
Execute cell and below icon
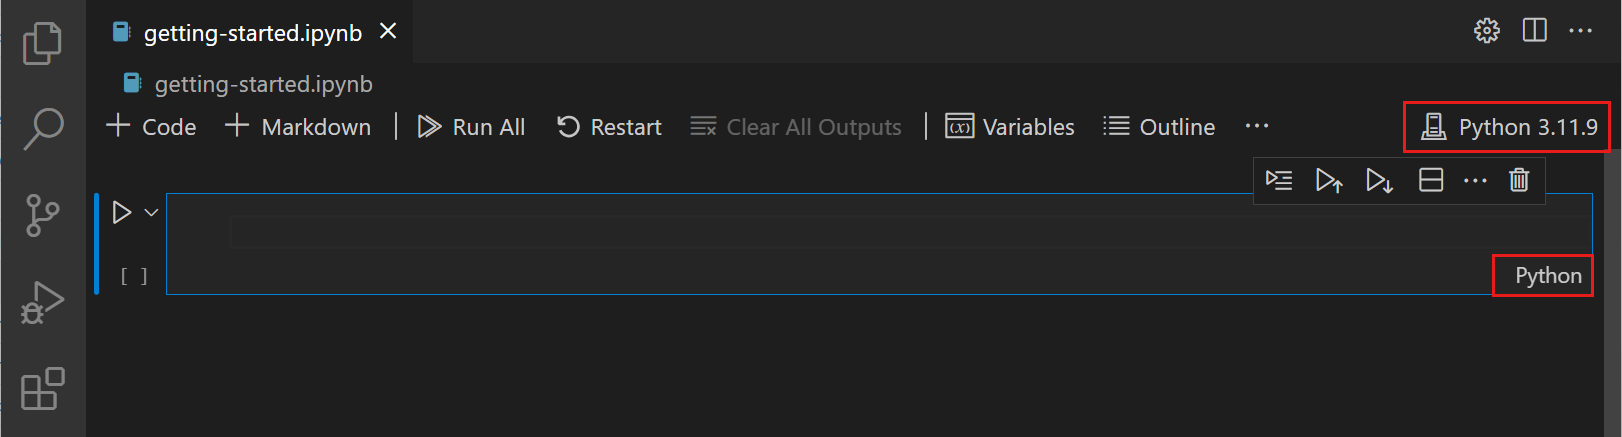[x=1379, y=180]
